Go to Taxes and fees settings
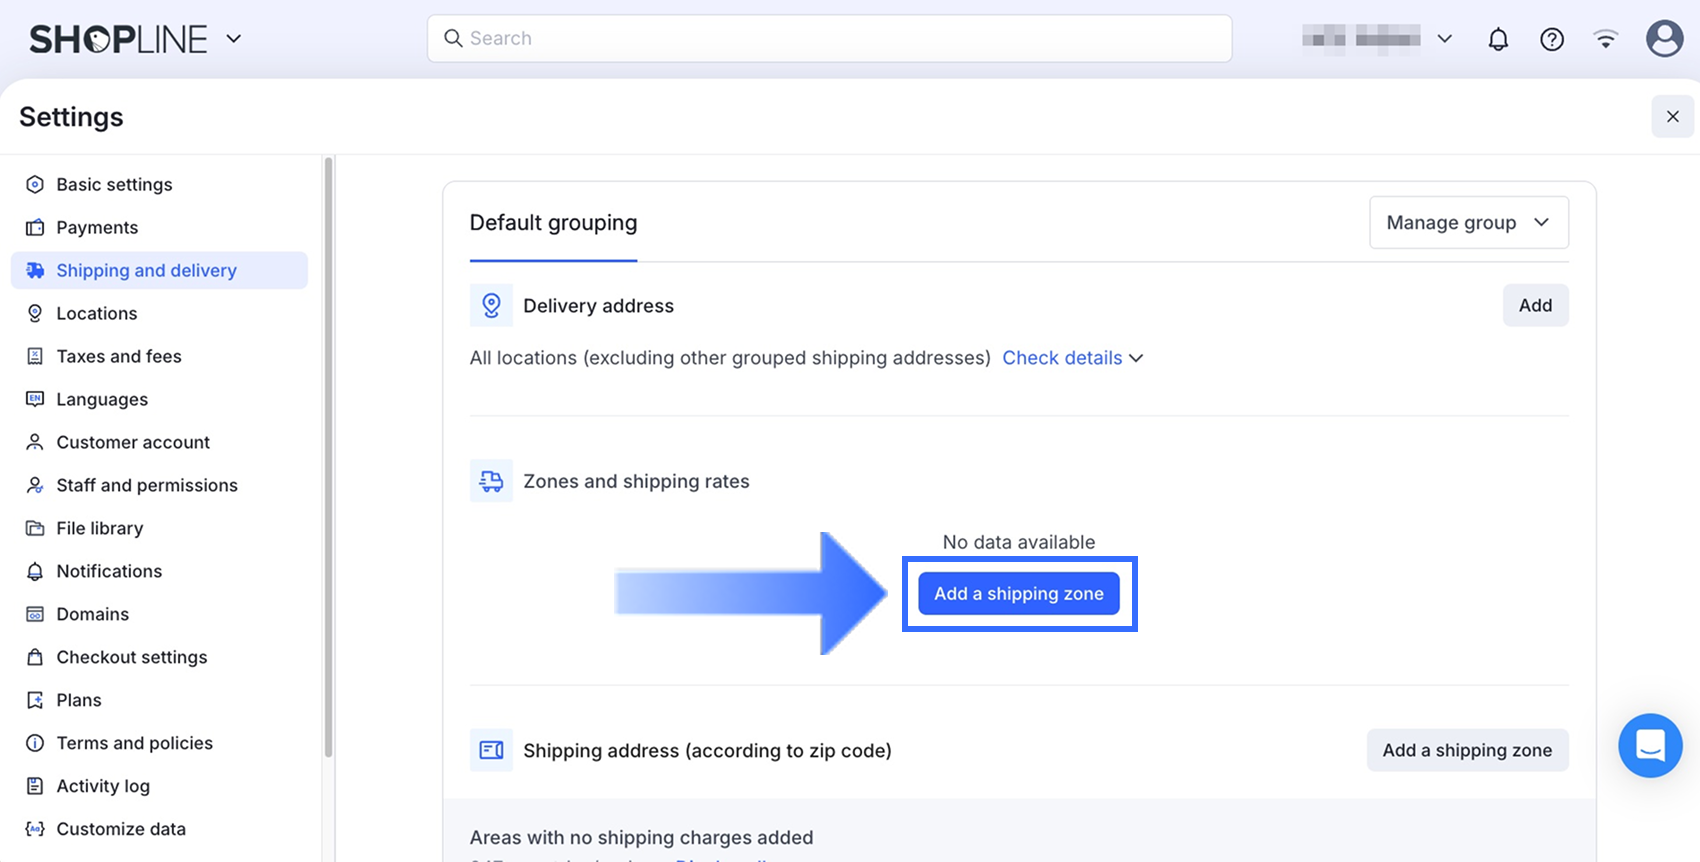 point(119,356)
